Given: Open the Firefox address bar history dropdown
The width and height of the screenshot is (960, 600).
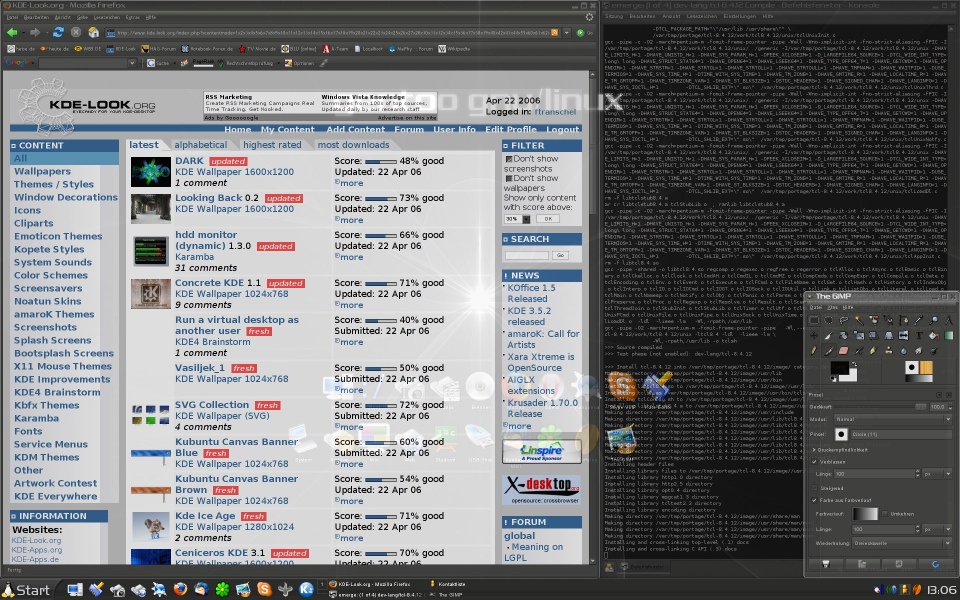Looking at the screenshot, I should [567, 33].
